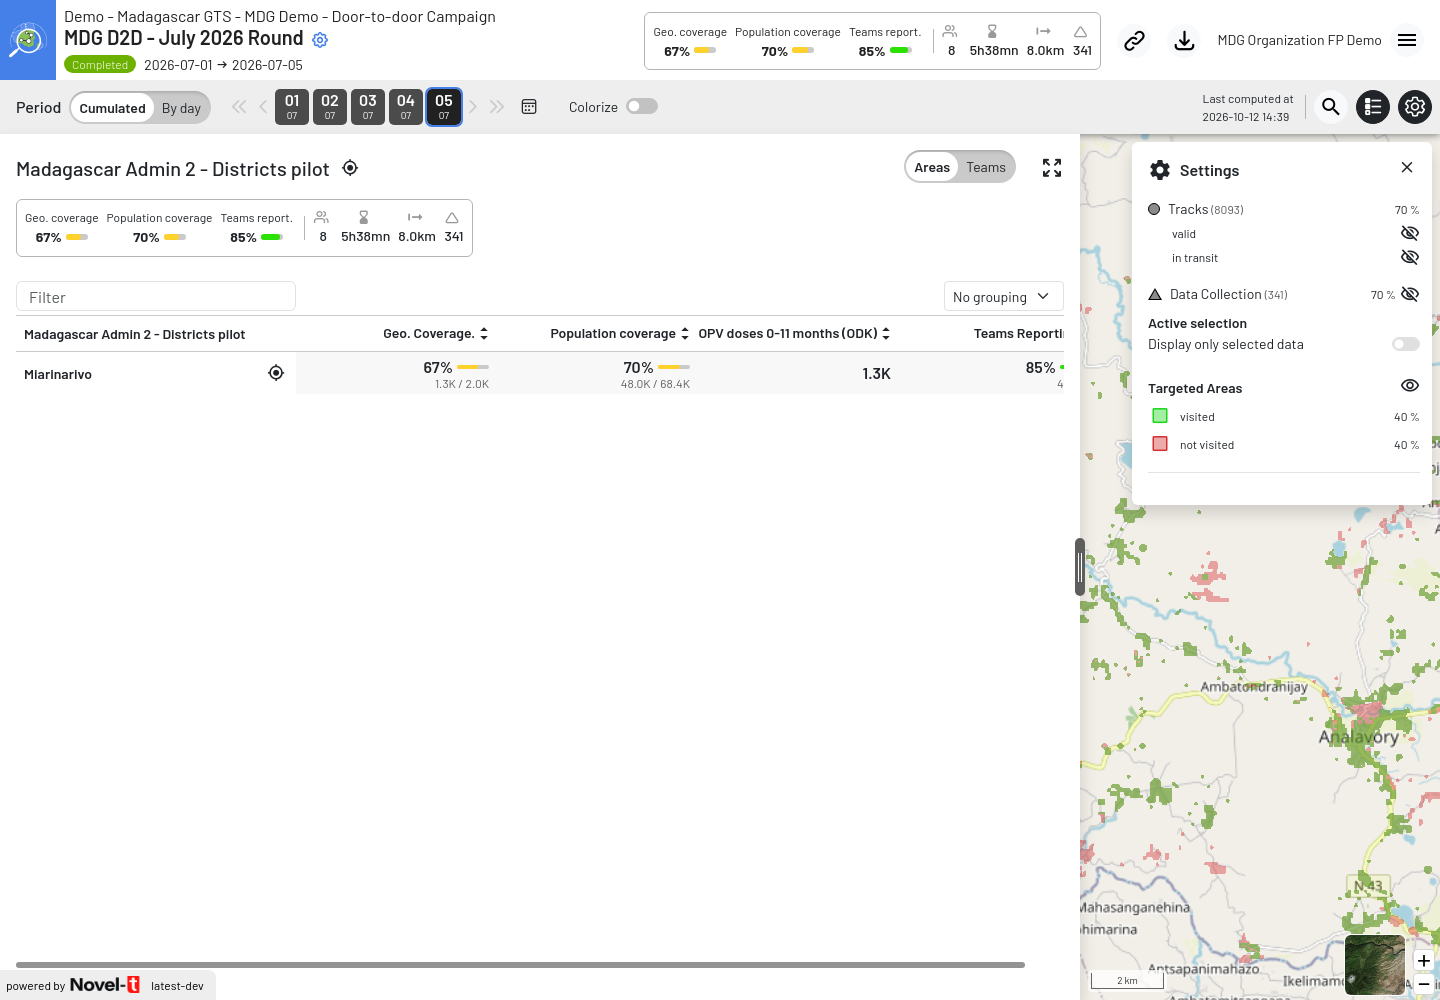1440x1000 pixels.
Task: Switch to By day period
Action: tap(181, 108)
